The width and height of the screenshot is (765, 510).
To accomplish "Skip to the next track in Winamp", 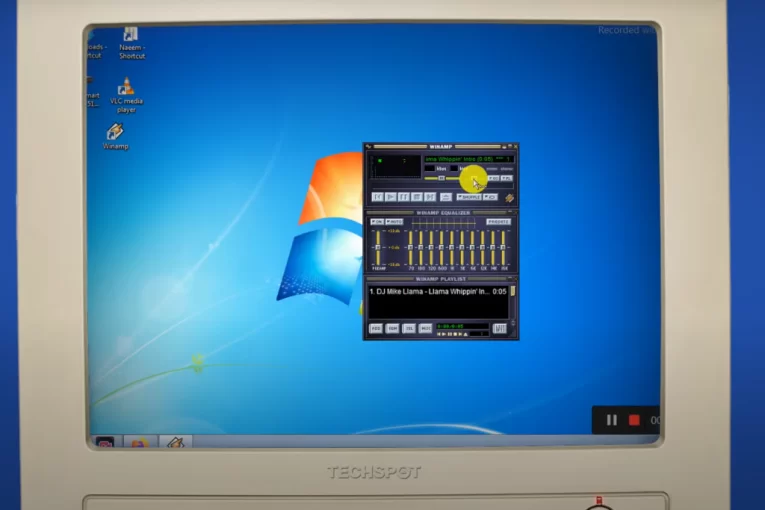I will 429,197.
